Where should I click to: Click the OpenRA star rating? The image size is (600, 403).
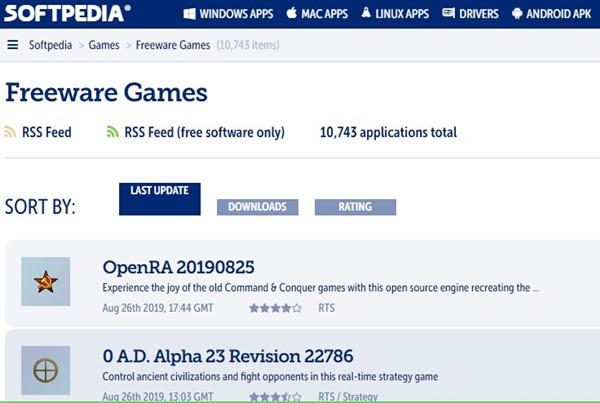pos(276,308)
